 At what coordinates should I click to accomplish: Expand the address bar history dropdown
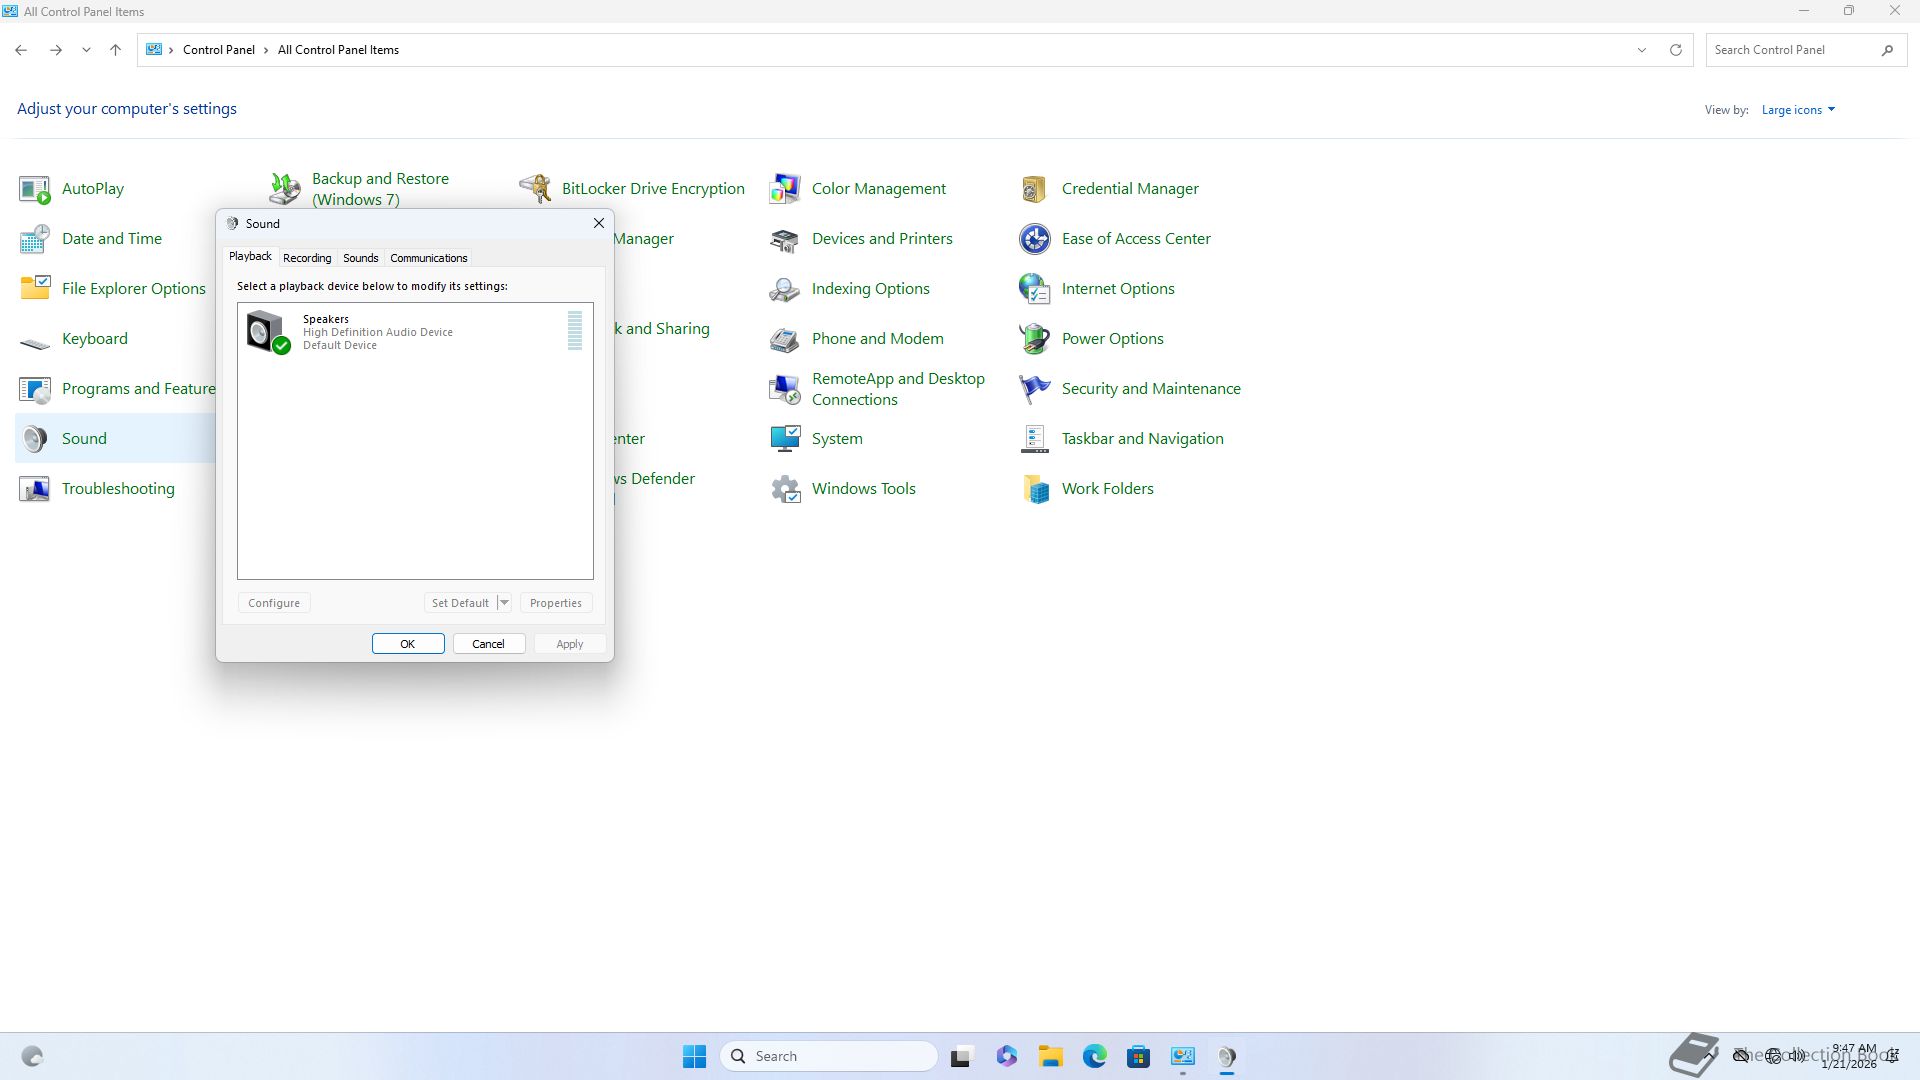[x=1641, y=50]
